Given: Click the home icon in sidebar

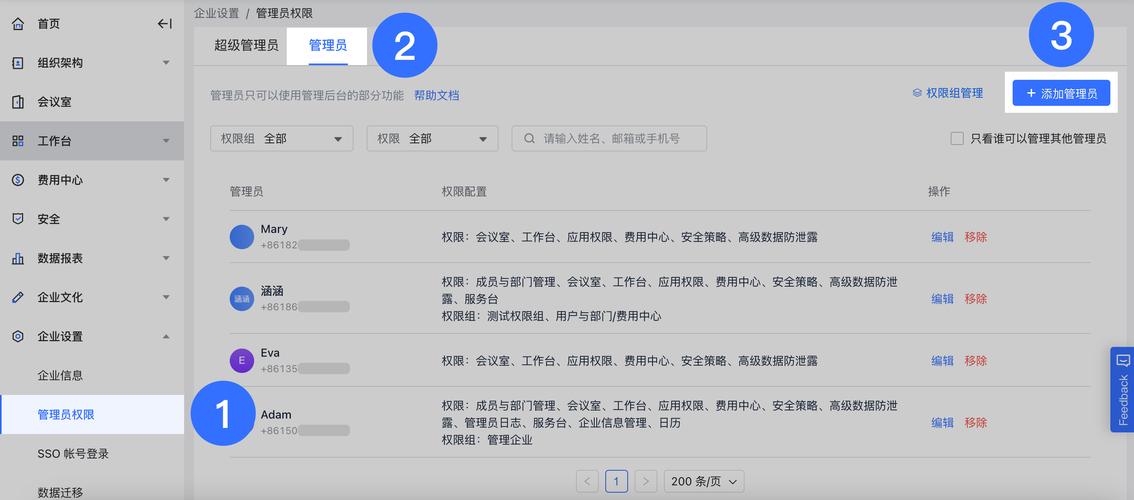Looking at the screenshot, I should click(x=18, y=24).
